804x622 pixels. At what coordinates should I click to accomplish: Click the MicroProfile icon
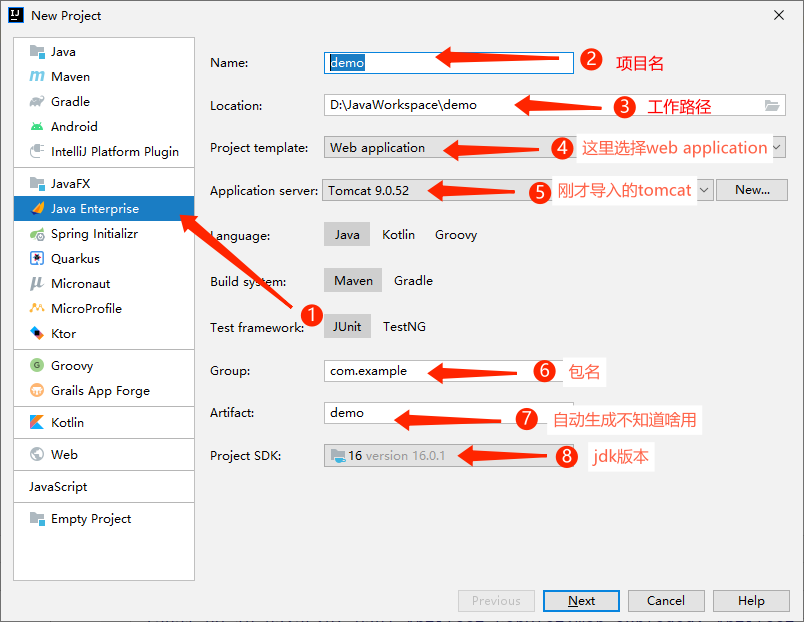[37, 308]
